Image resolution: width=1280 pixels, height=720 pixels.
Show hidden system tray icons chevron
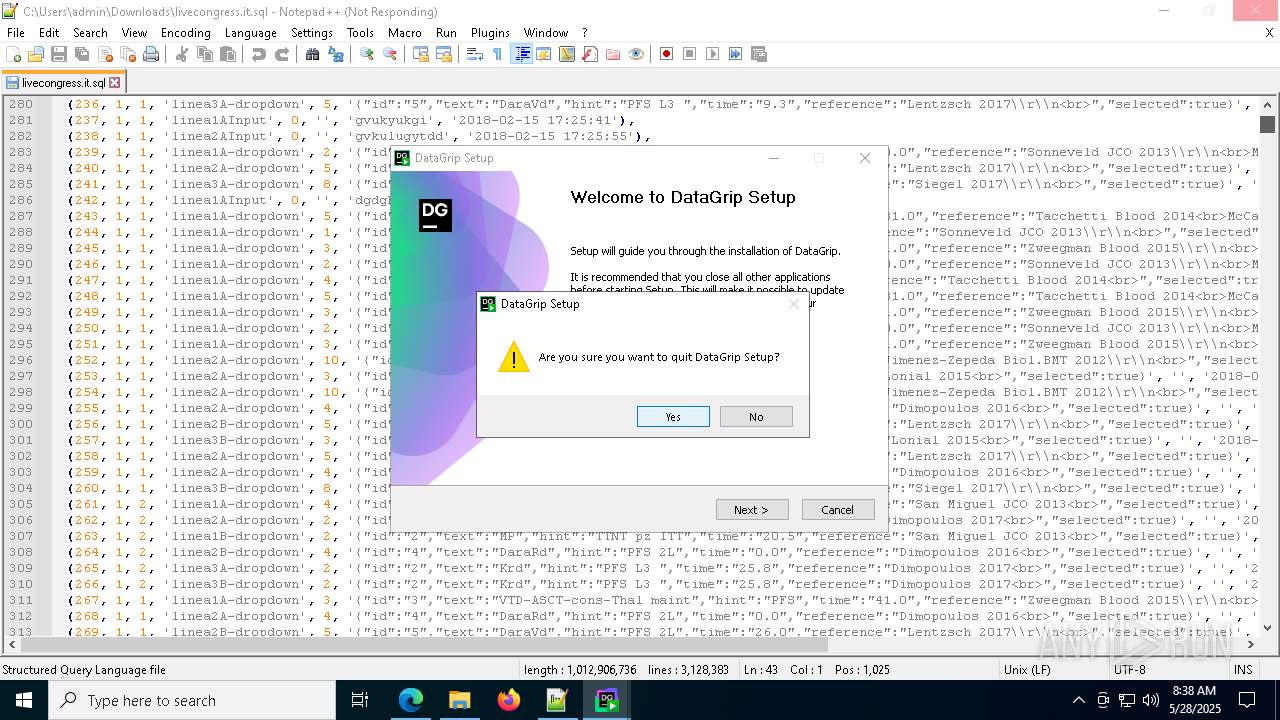[x=1078, y=700]
